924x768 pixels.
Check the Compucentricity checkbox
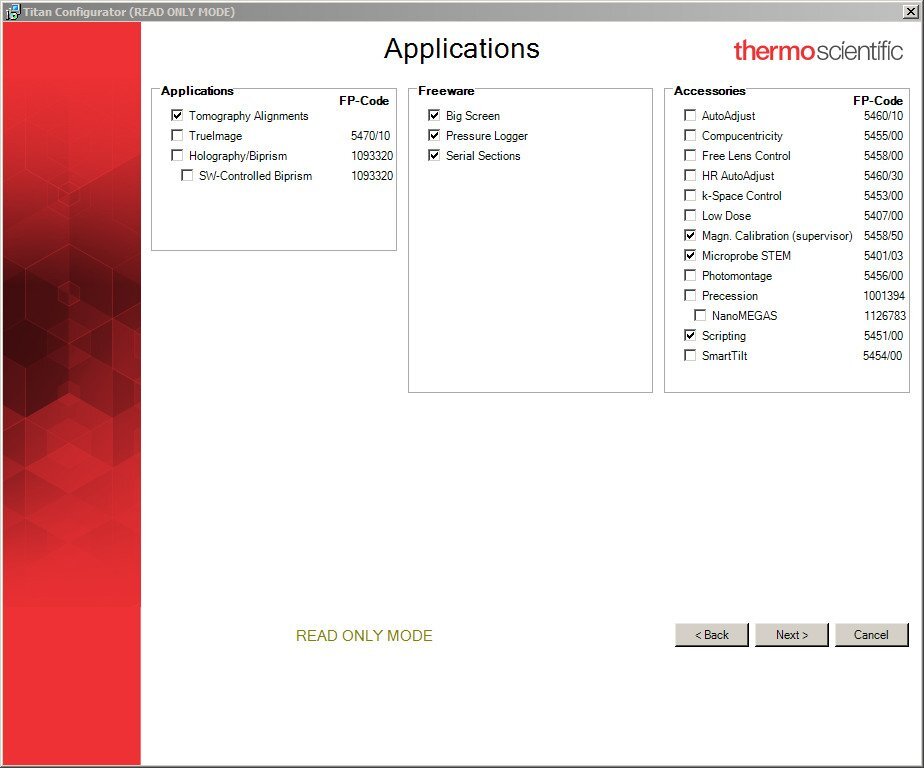tap(690, 136)
